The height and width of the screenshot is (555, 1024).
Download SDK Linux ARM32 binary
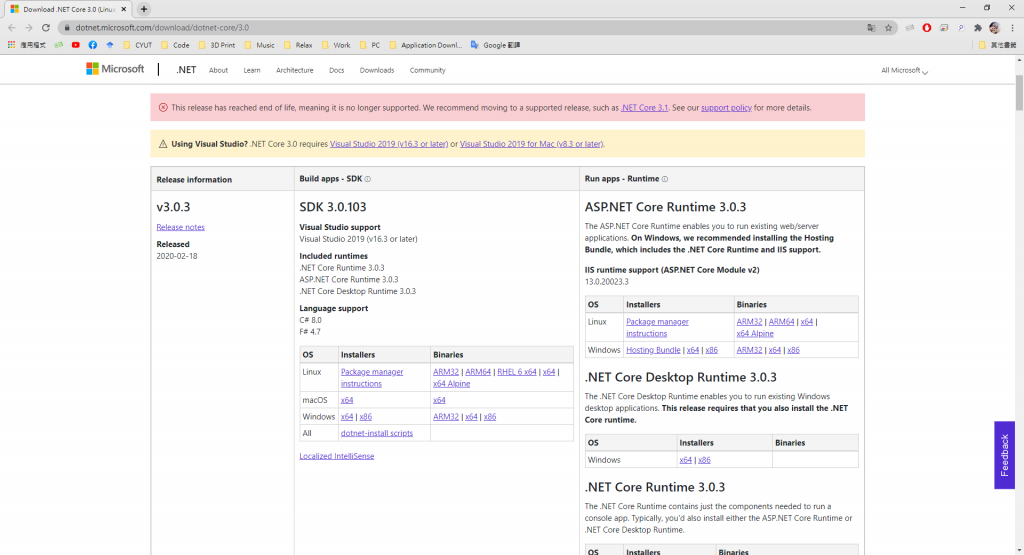[445, 372]
